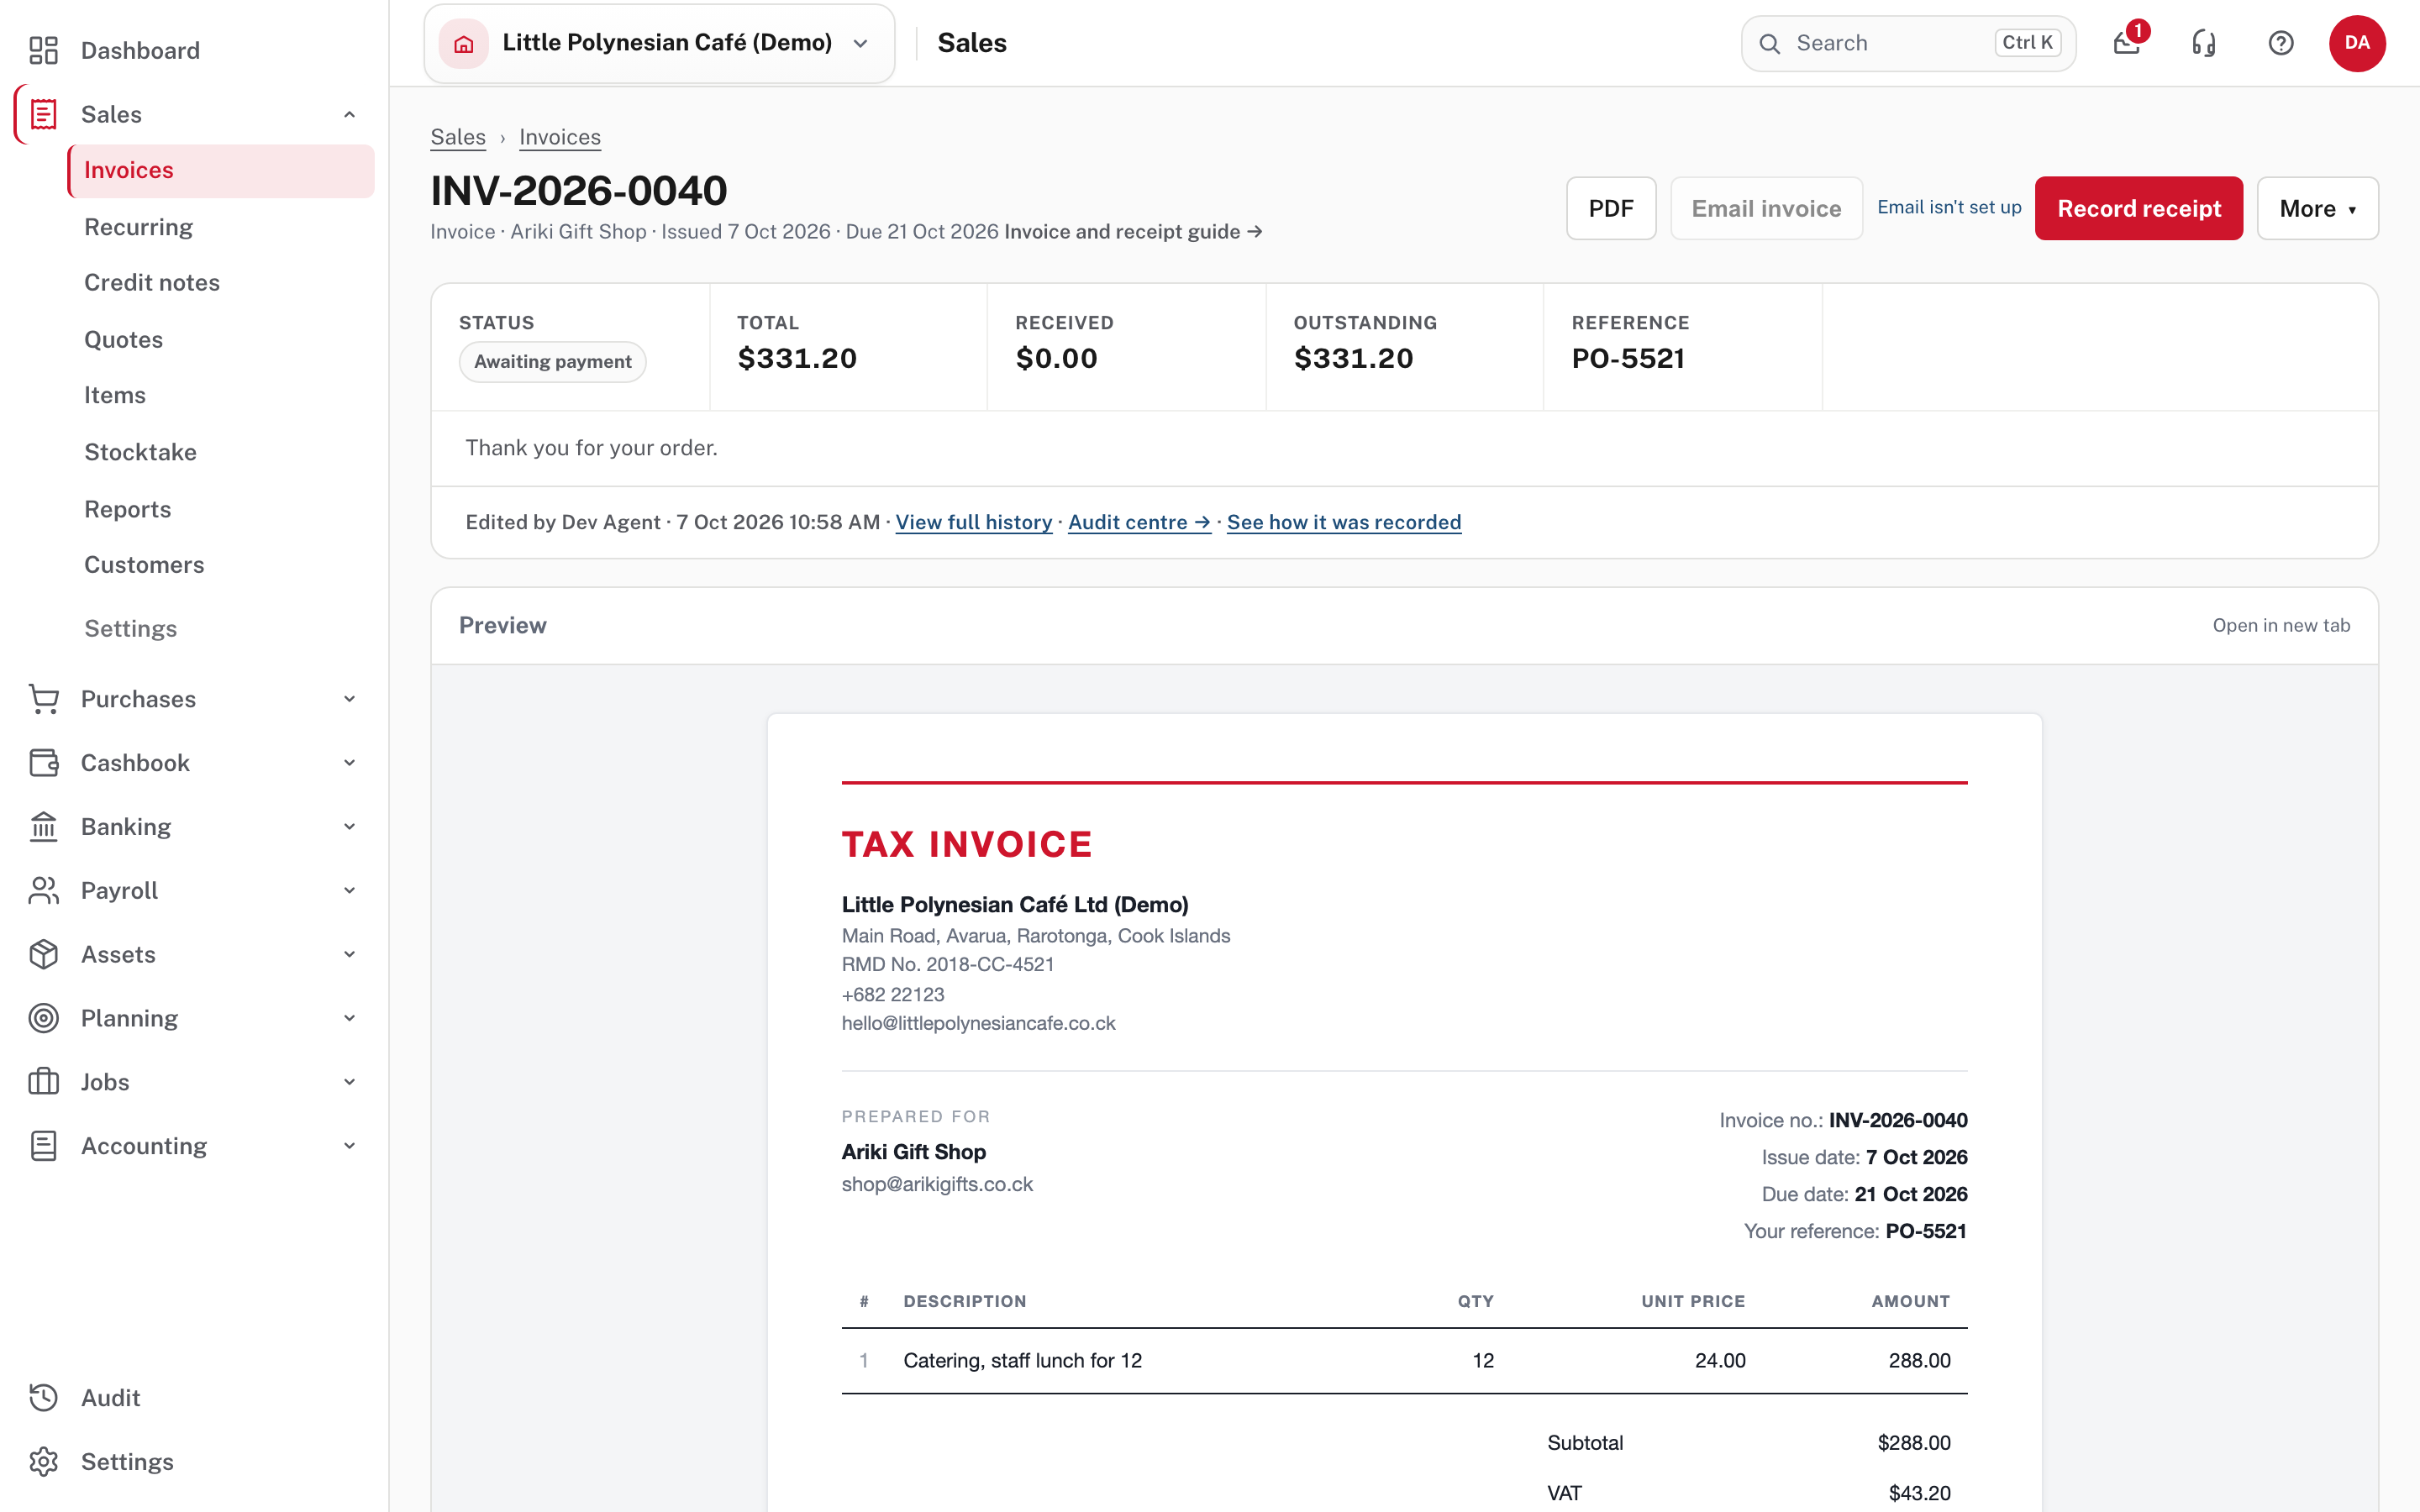This screenshot has width=2420, height=1512.
Task: Focus the Search input field
Action: [x=1908, y=43]
